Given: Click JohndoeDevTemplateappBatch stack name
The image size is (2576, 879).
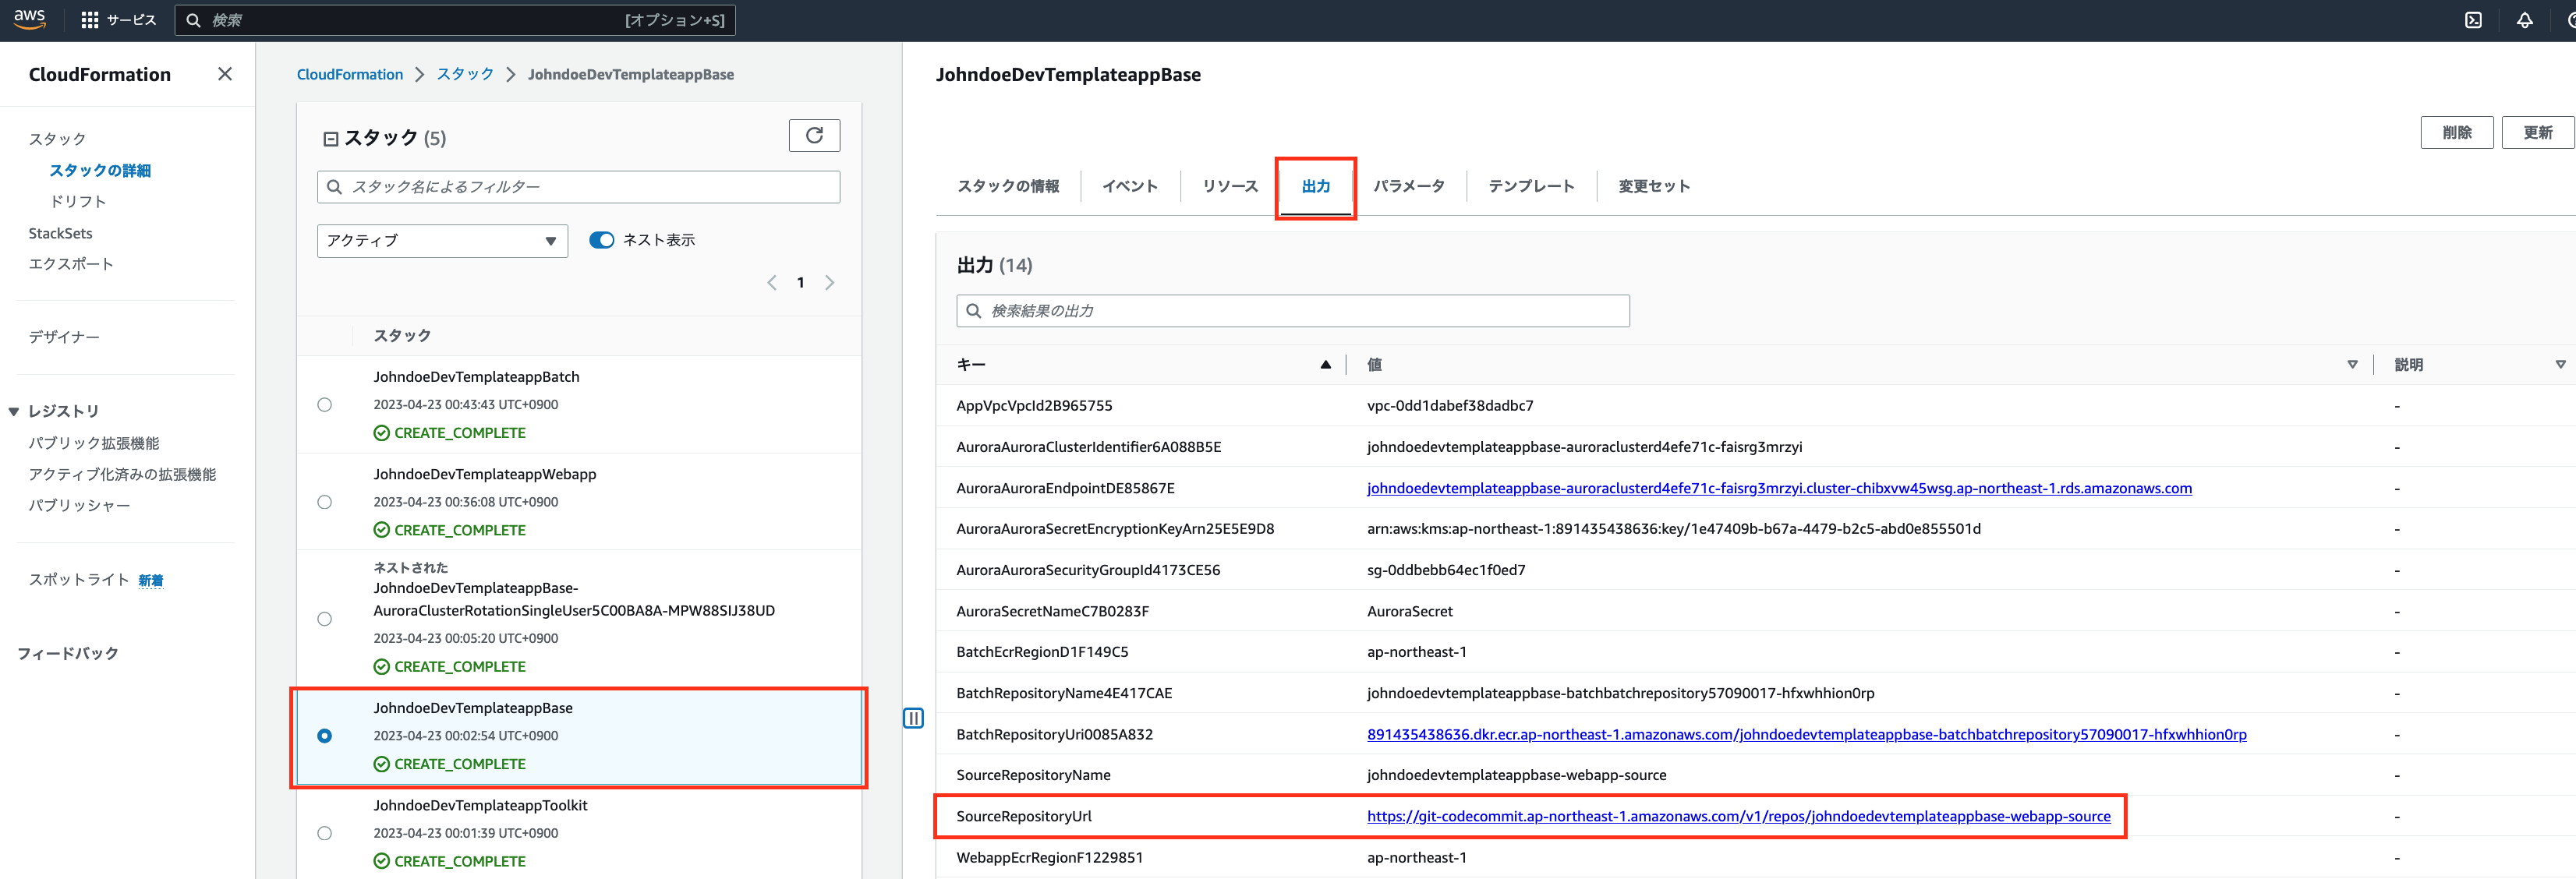Looking at the screenshot, I should tap(476, 377).
